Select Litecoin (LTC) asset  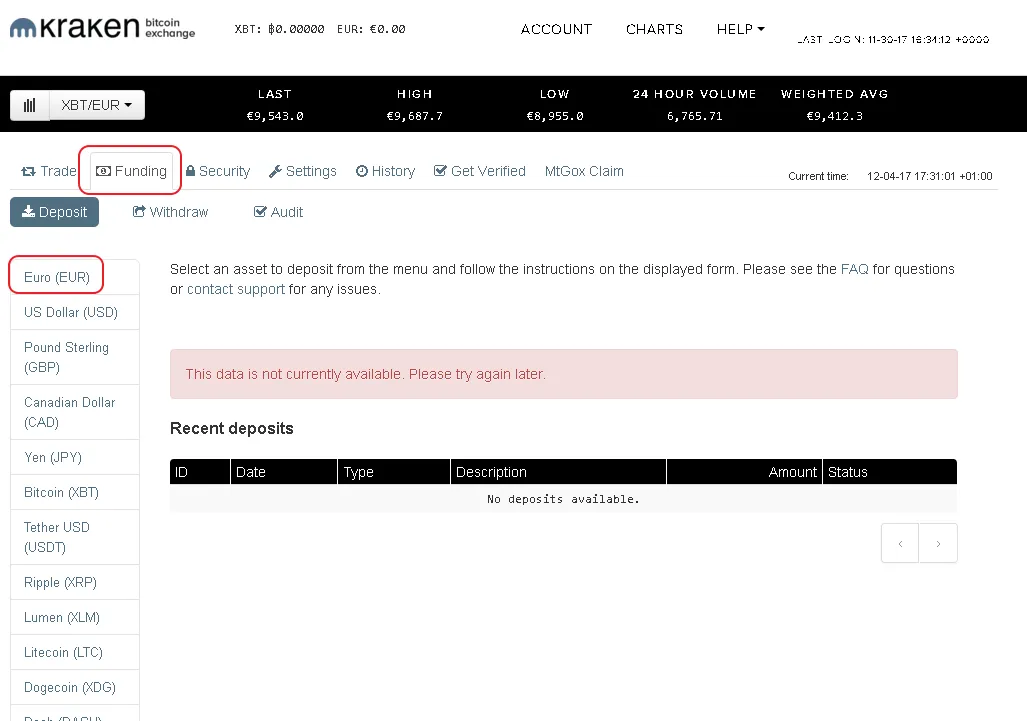pos(75,652)
